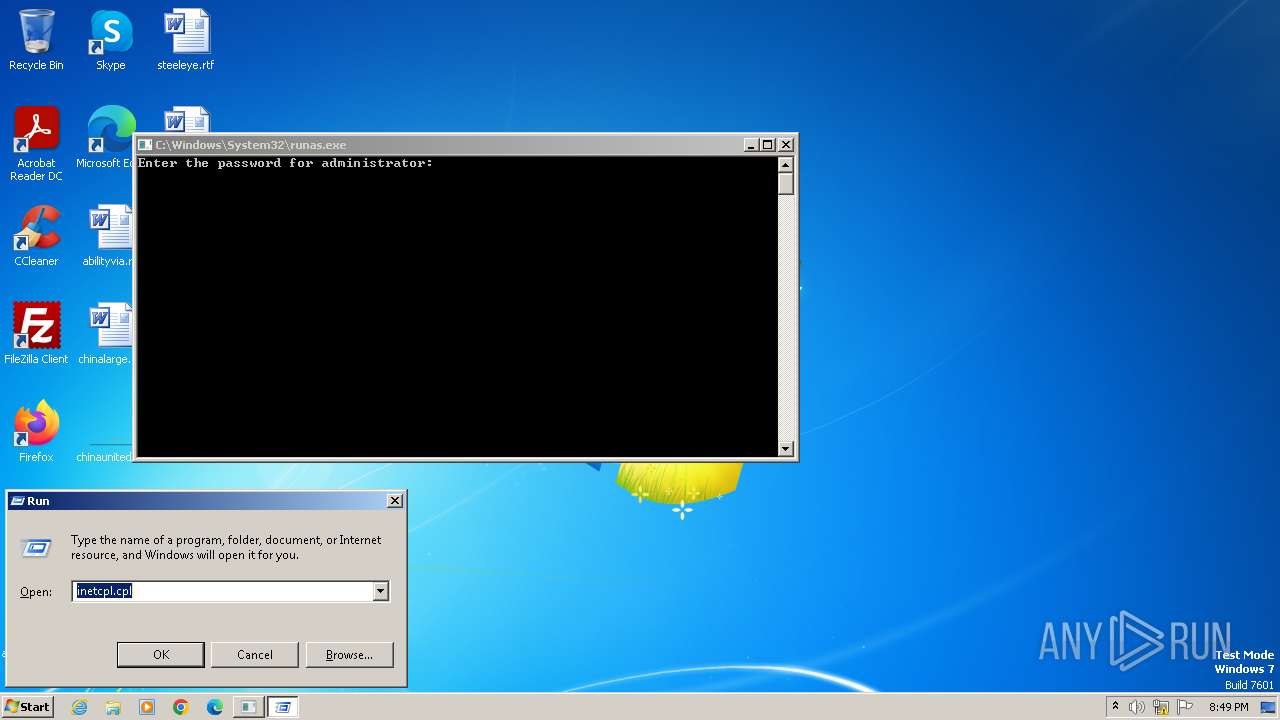The height and width of the screenshot is (720, 1280).
Task: Click the Show desktop button
Action: click(x=1269, y=707)
